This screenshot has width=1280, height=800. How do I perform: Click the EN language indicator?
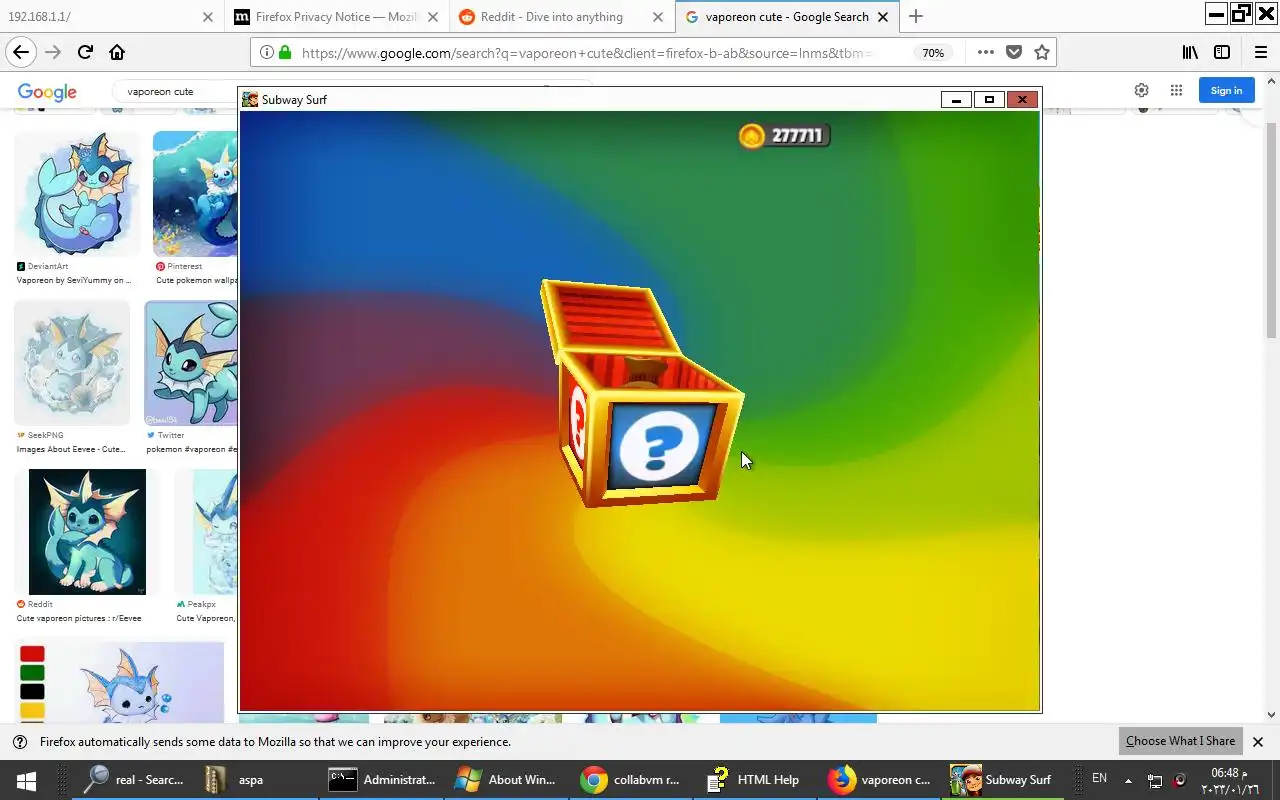tap(1099, 778)
